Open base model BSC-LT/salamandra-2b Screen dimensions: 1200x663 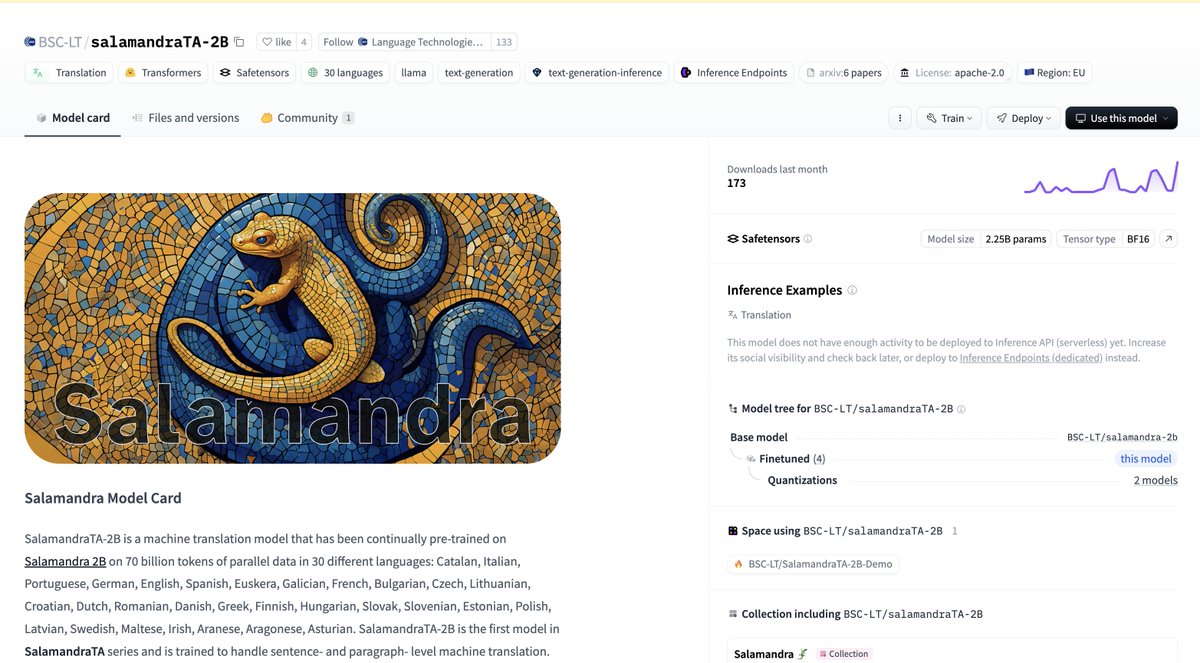tap(1122, 437)
